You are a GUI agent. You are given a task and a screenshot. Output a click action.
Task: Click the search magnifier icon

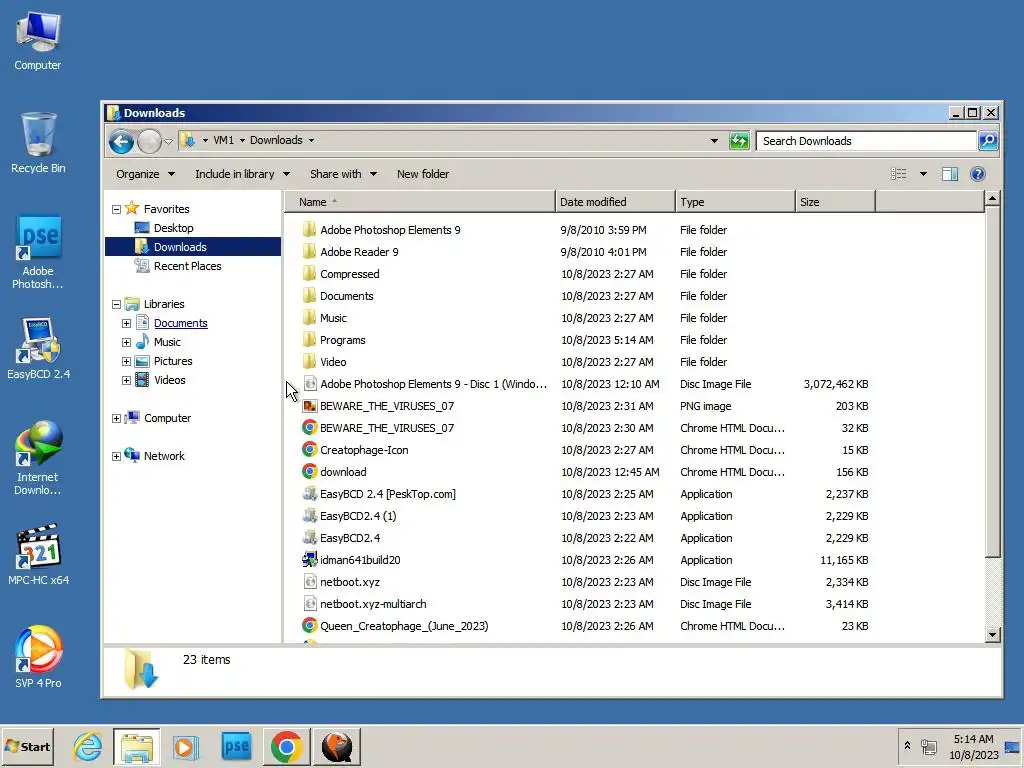click(x=988, y=140)
